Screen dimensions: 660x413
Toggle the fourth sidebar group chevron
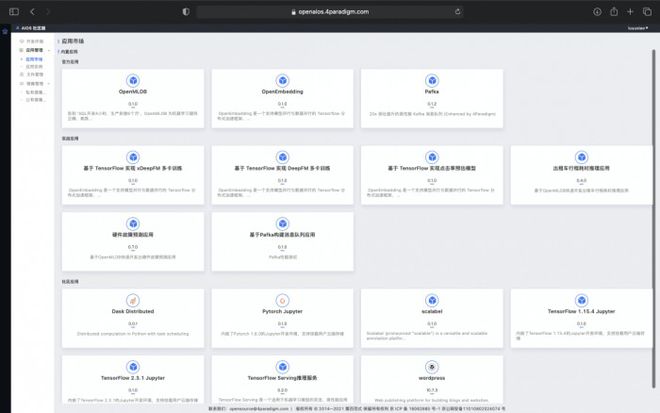(x=49, y=84)
